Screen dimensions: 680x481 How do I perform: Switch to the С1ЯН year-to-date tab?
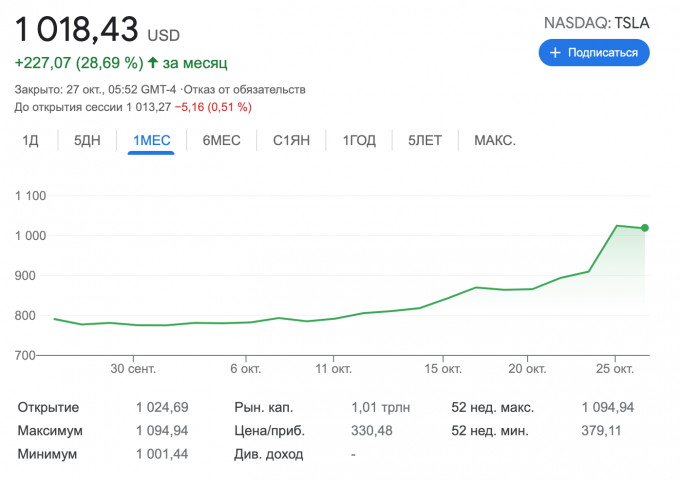point(291,141)
